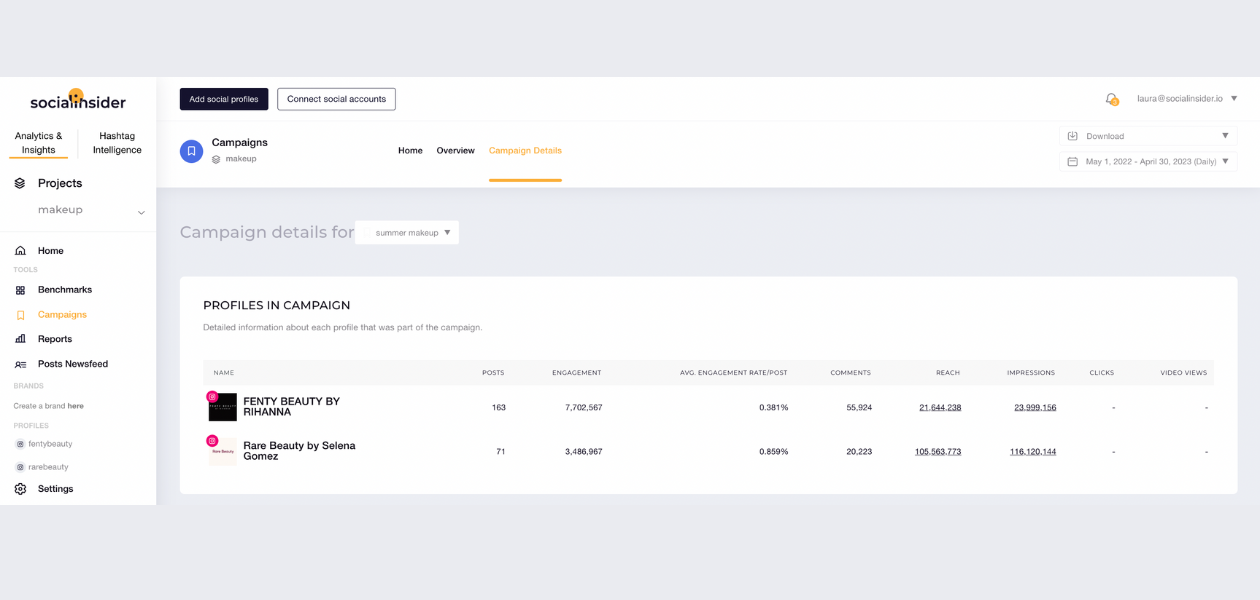Click the Instagram badge on Rare Beauty
Screen dimensions: 1260x600
pos(212,440)
